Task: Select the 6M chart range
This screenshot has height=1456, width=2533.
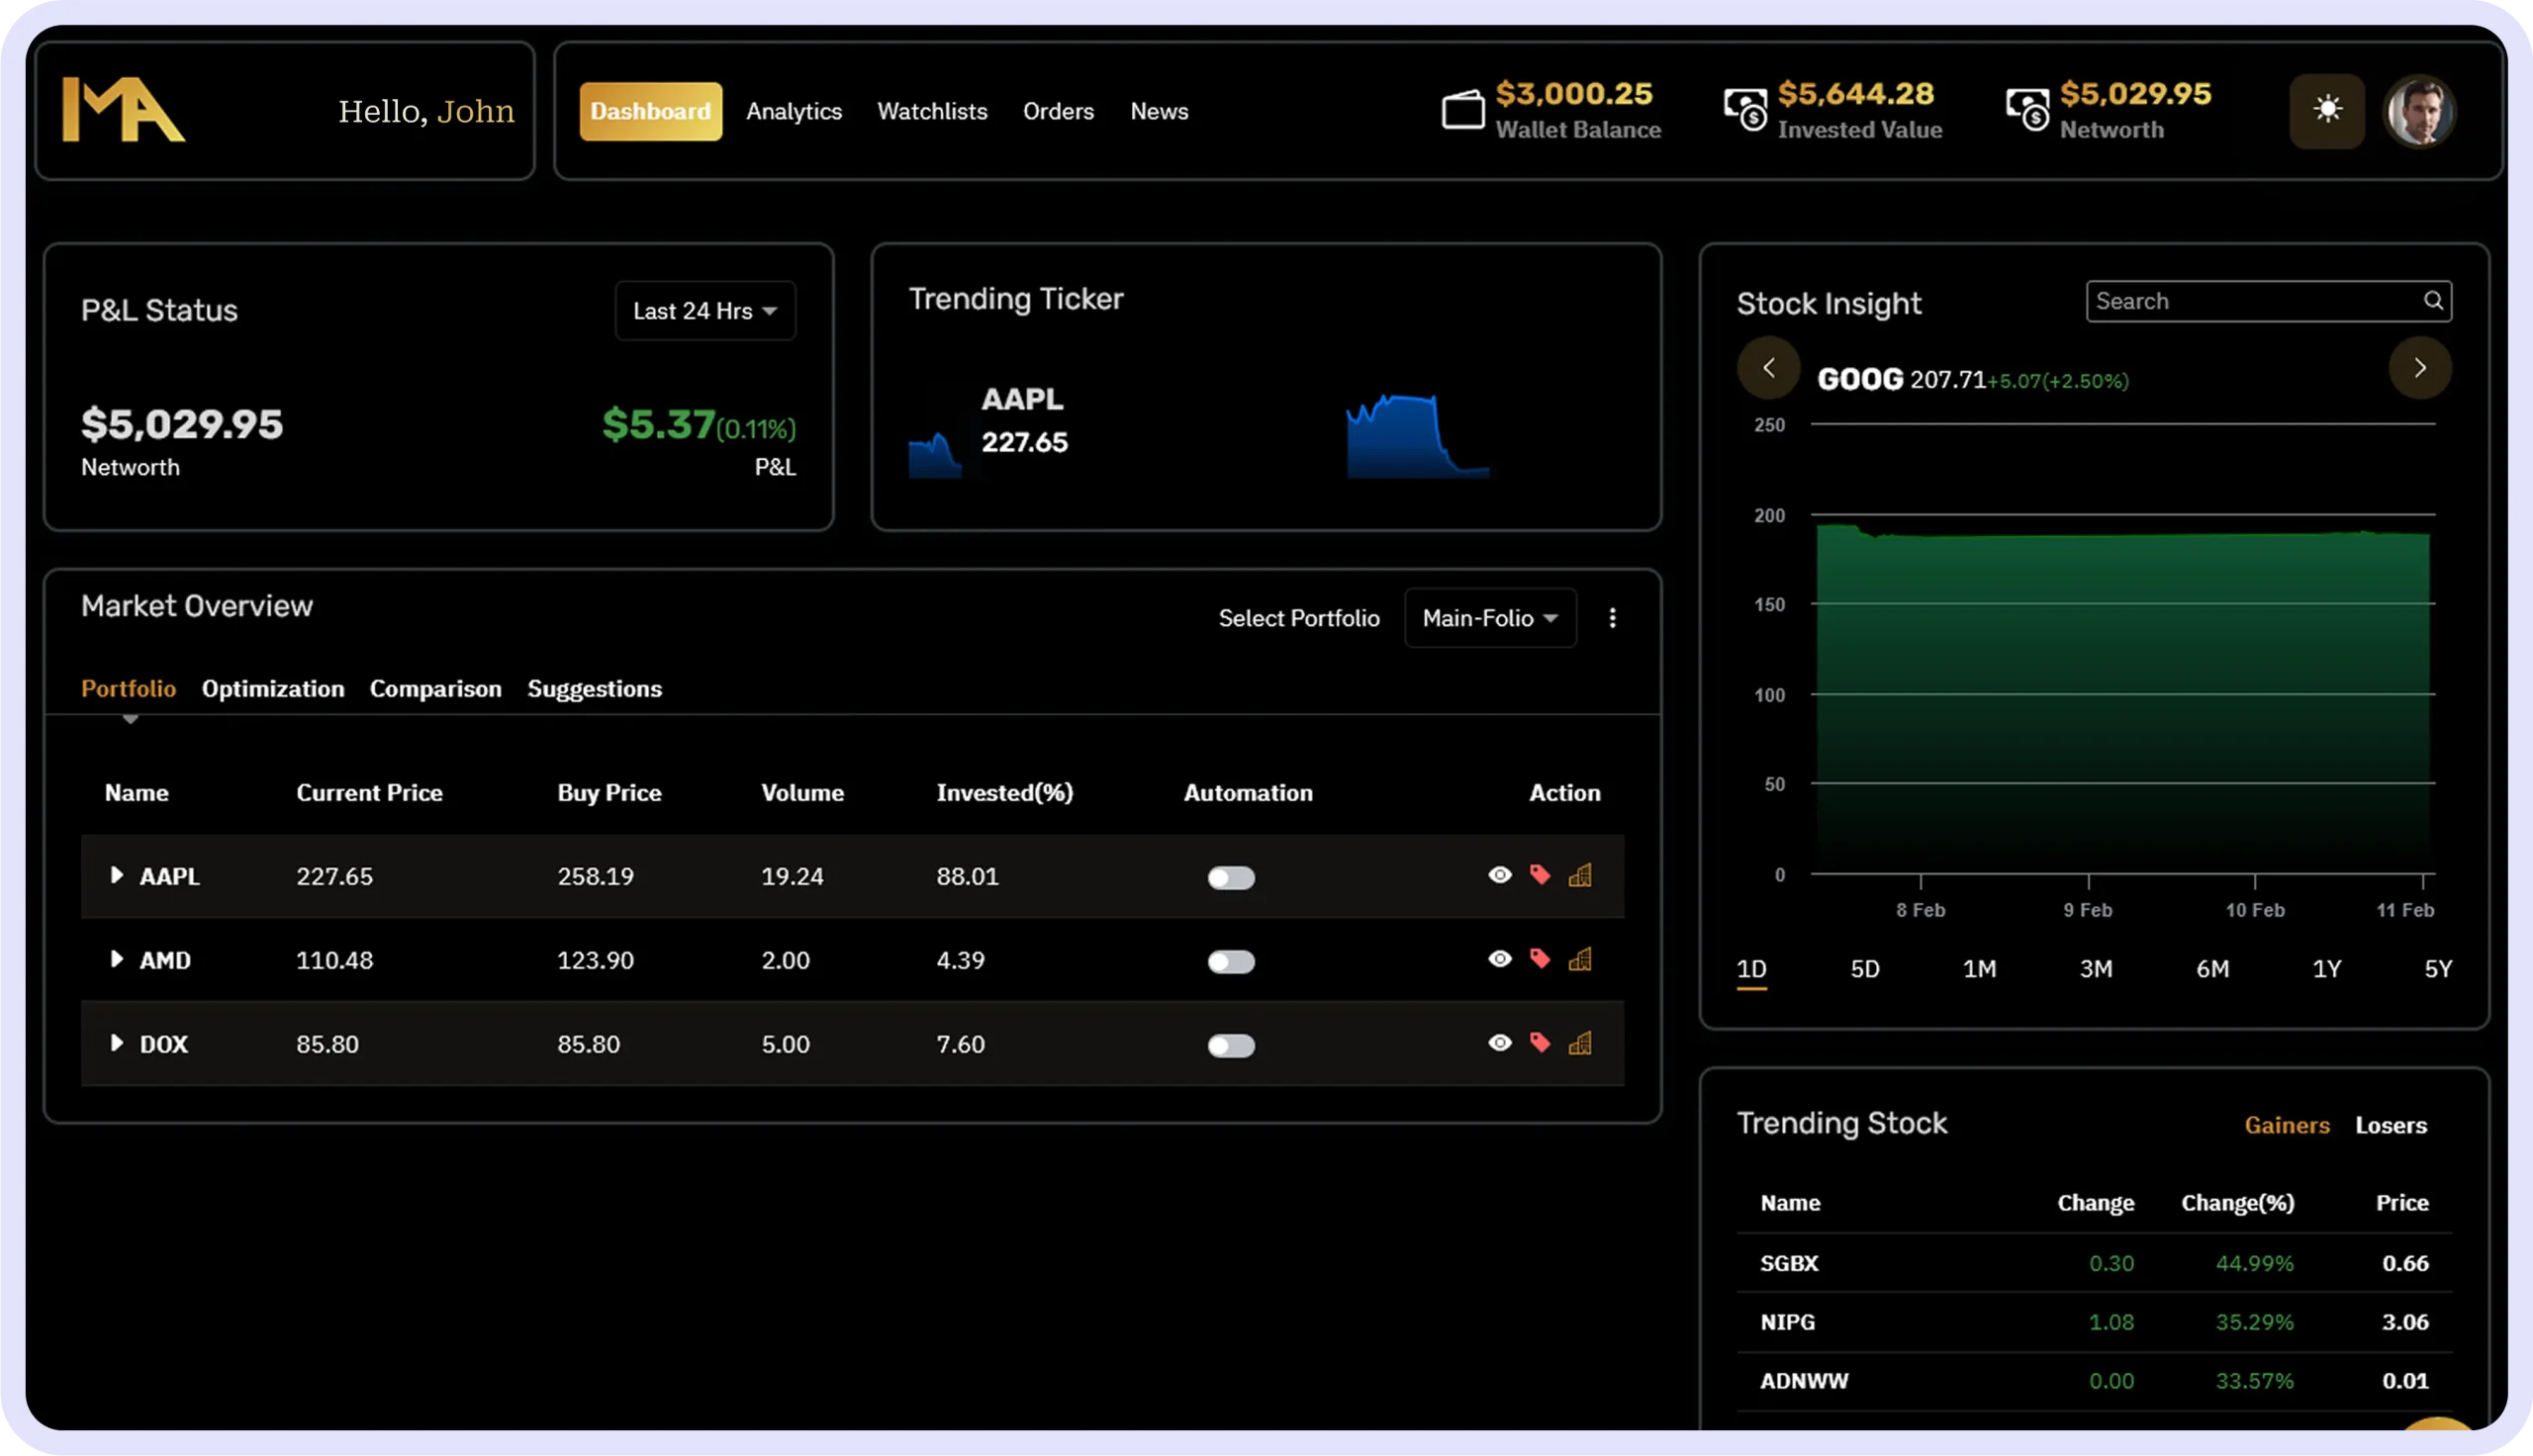Action: pyautogui.click(x=2212, y=968)
